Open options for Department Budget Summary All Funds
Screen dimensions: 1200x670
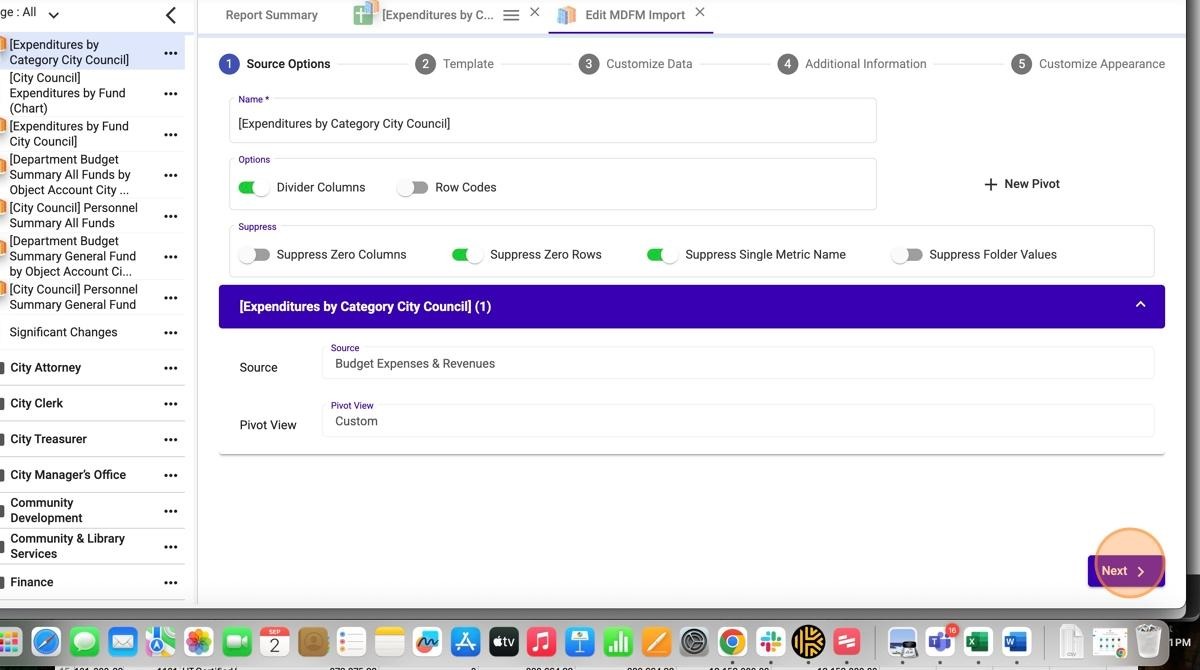pos(171,175)
